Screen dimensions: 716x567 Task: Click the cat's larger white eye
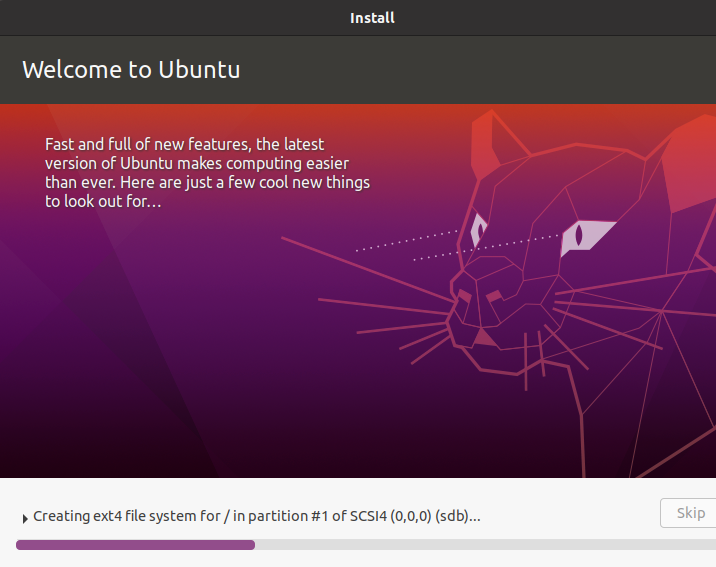[x=586, y=236]
